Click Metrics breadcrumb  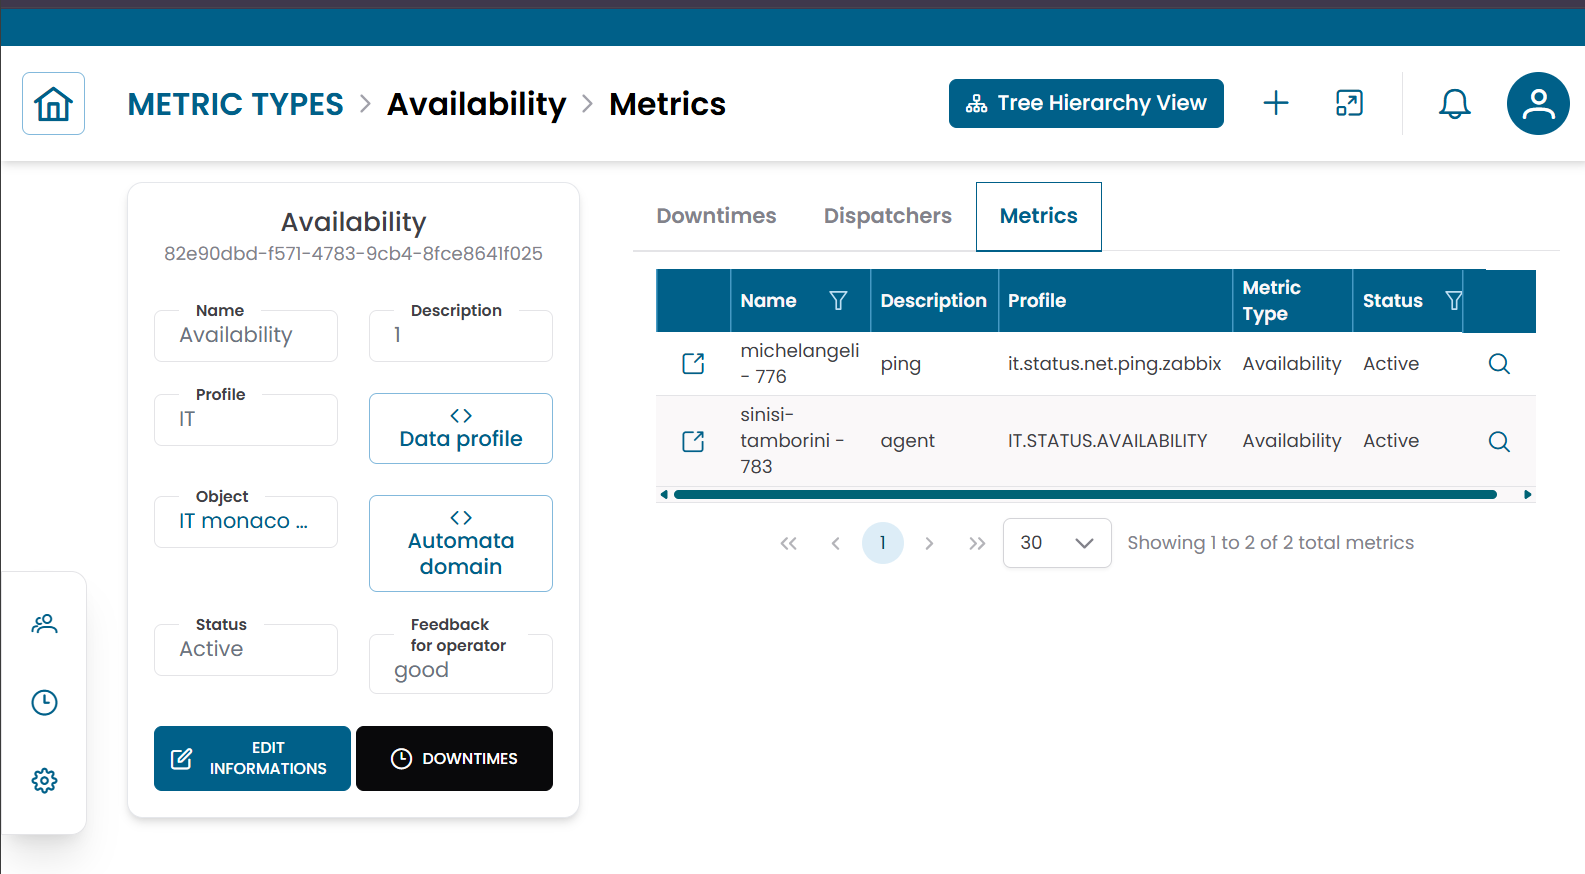[x=667, y=104]
